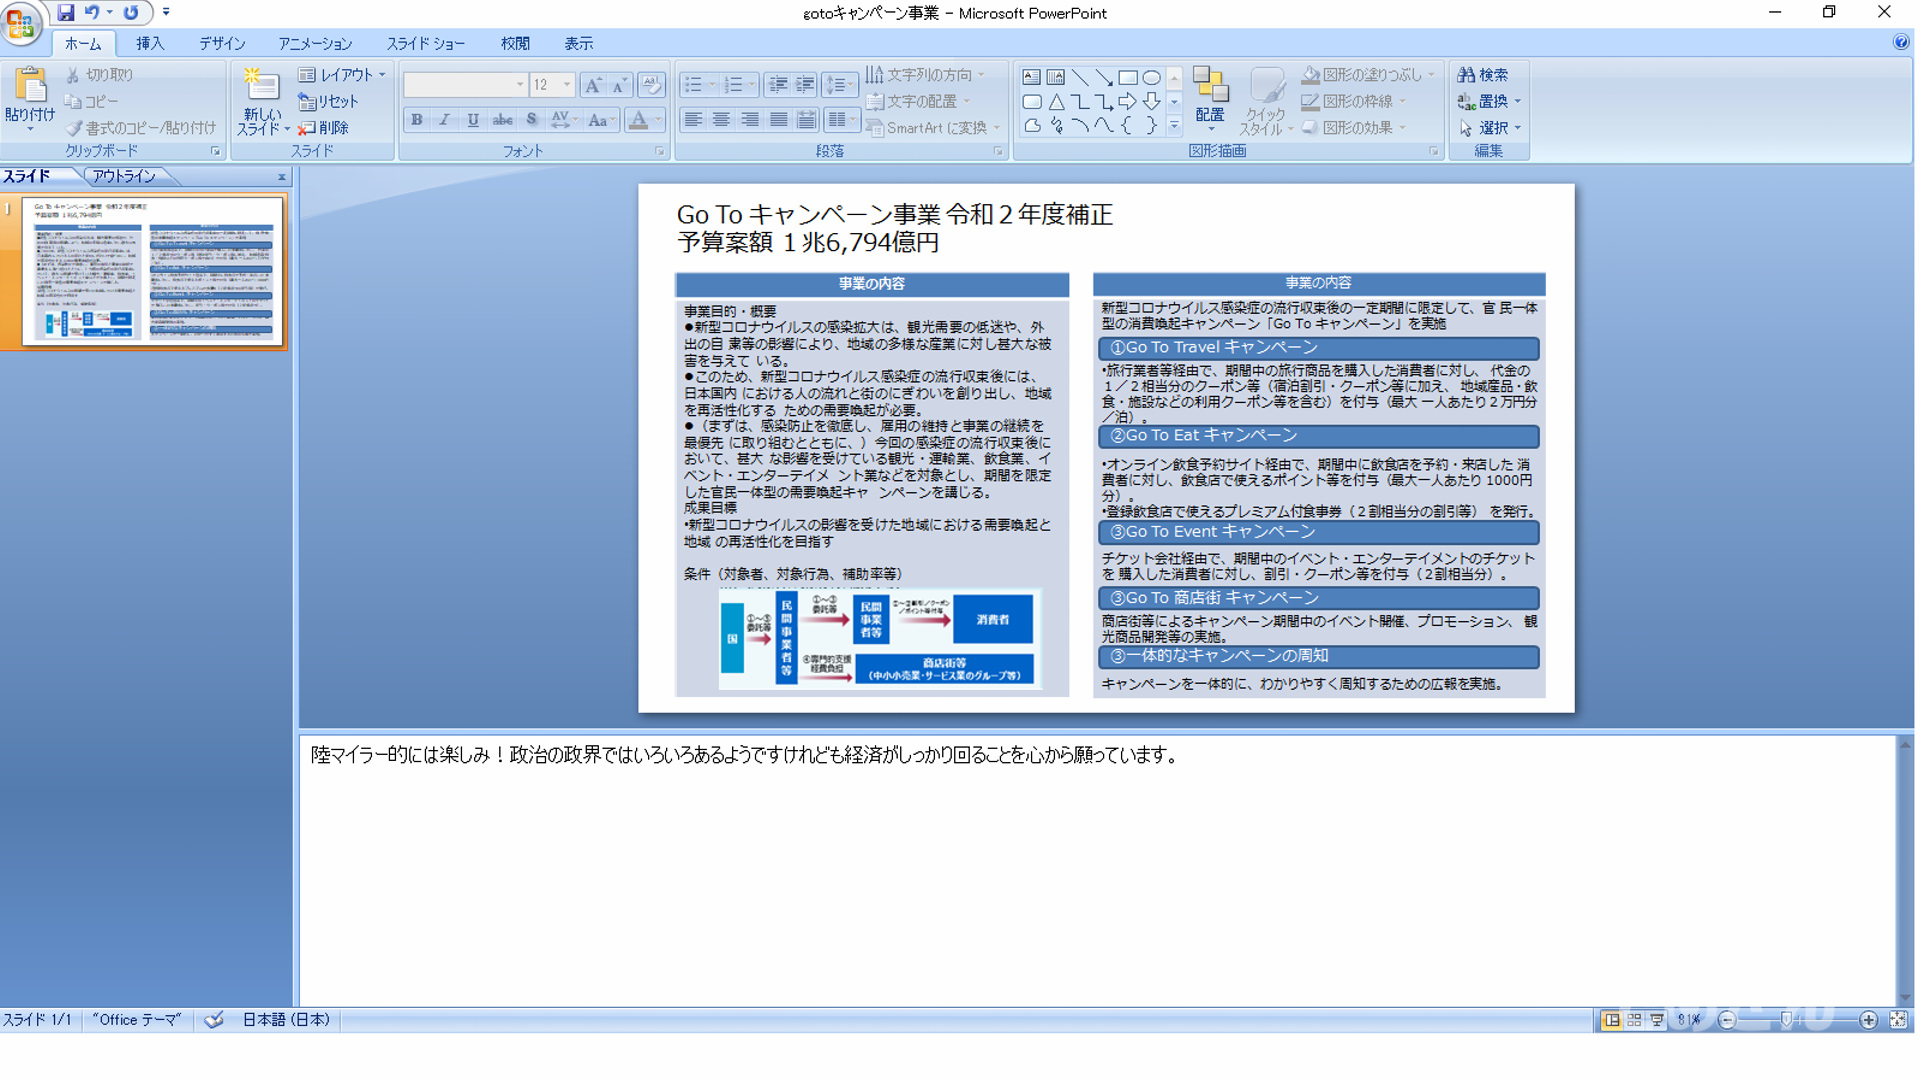Decrease the indent level
This screenshot has width=1920, height=1080.
pos(778,85)
